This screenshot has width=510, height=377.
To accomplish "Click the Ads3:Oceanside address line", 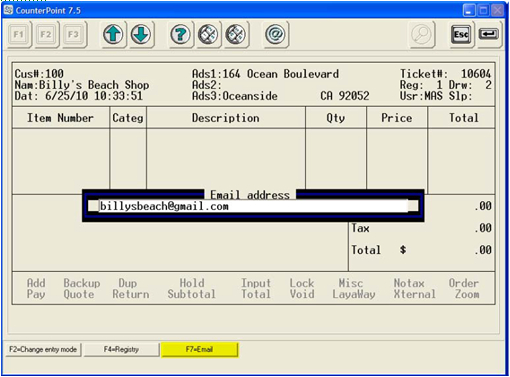I will (235, 96).
